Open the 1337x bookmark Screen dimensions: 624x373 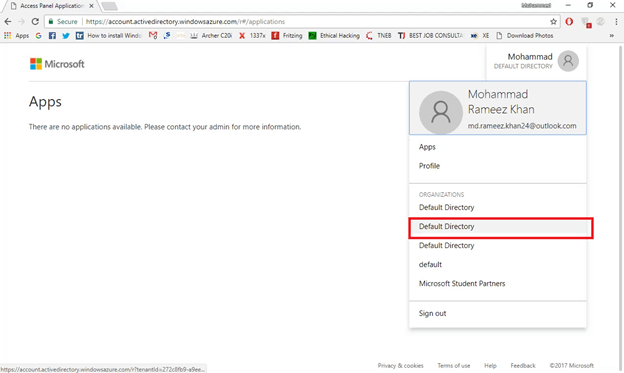252,35
